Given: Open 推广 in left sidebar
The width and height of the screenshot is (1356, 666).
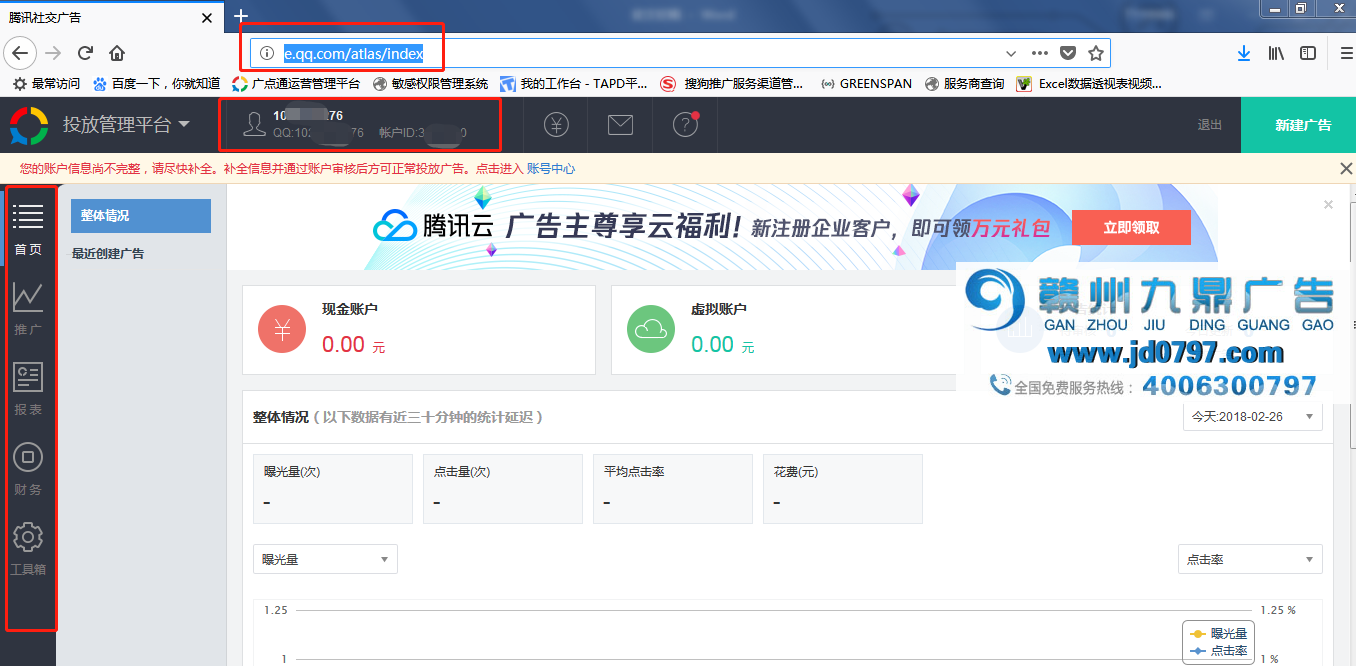Looking at the screenshot, I should tap(28, 309).
